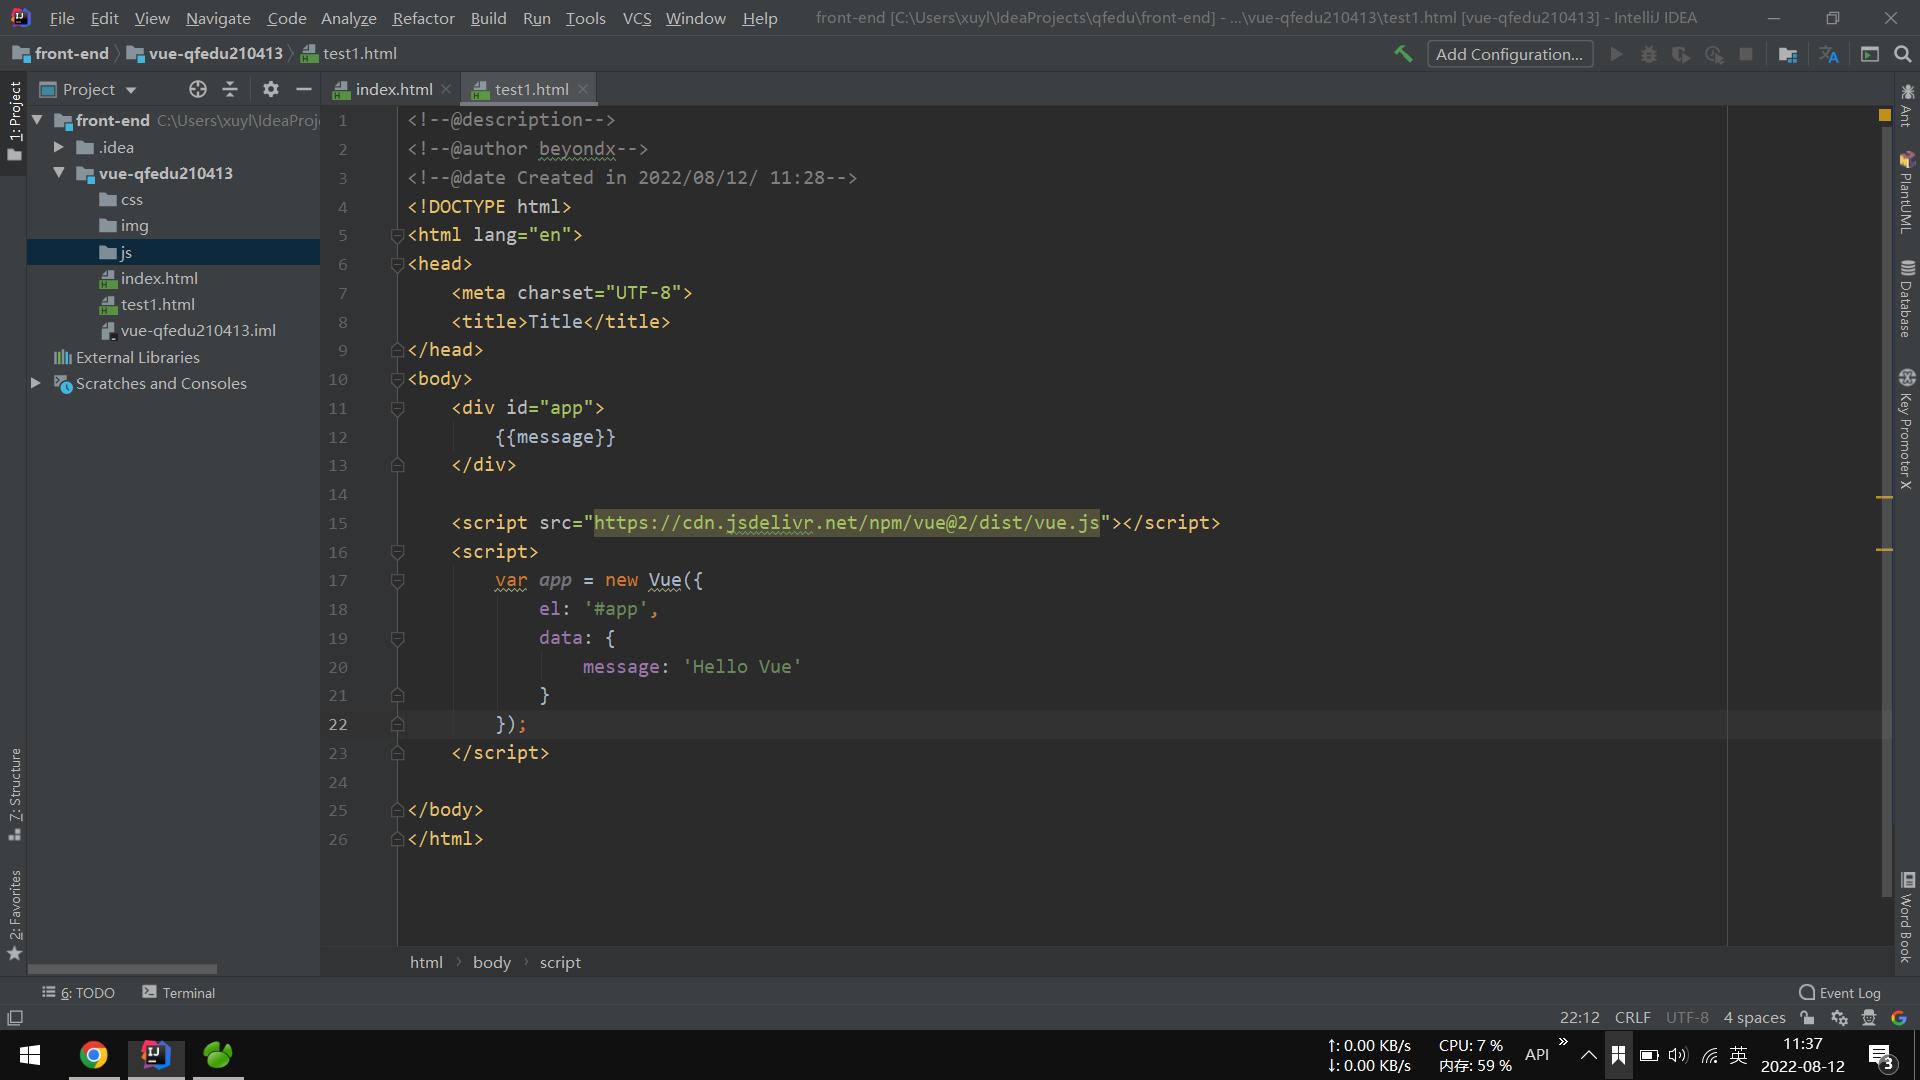Viewport: 1920px width, 1080px height.
Task: Collapse the vue-qfedu210413 module node
Action: [x=59, y=173]
